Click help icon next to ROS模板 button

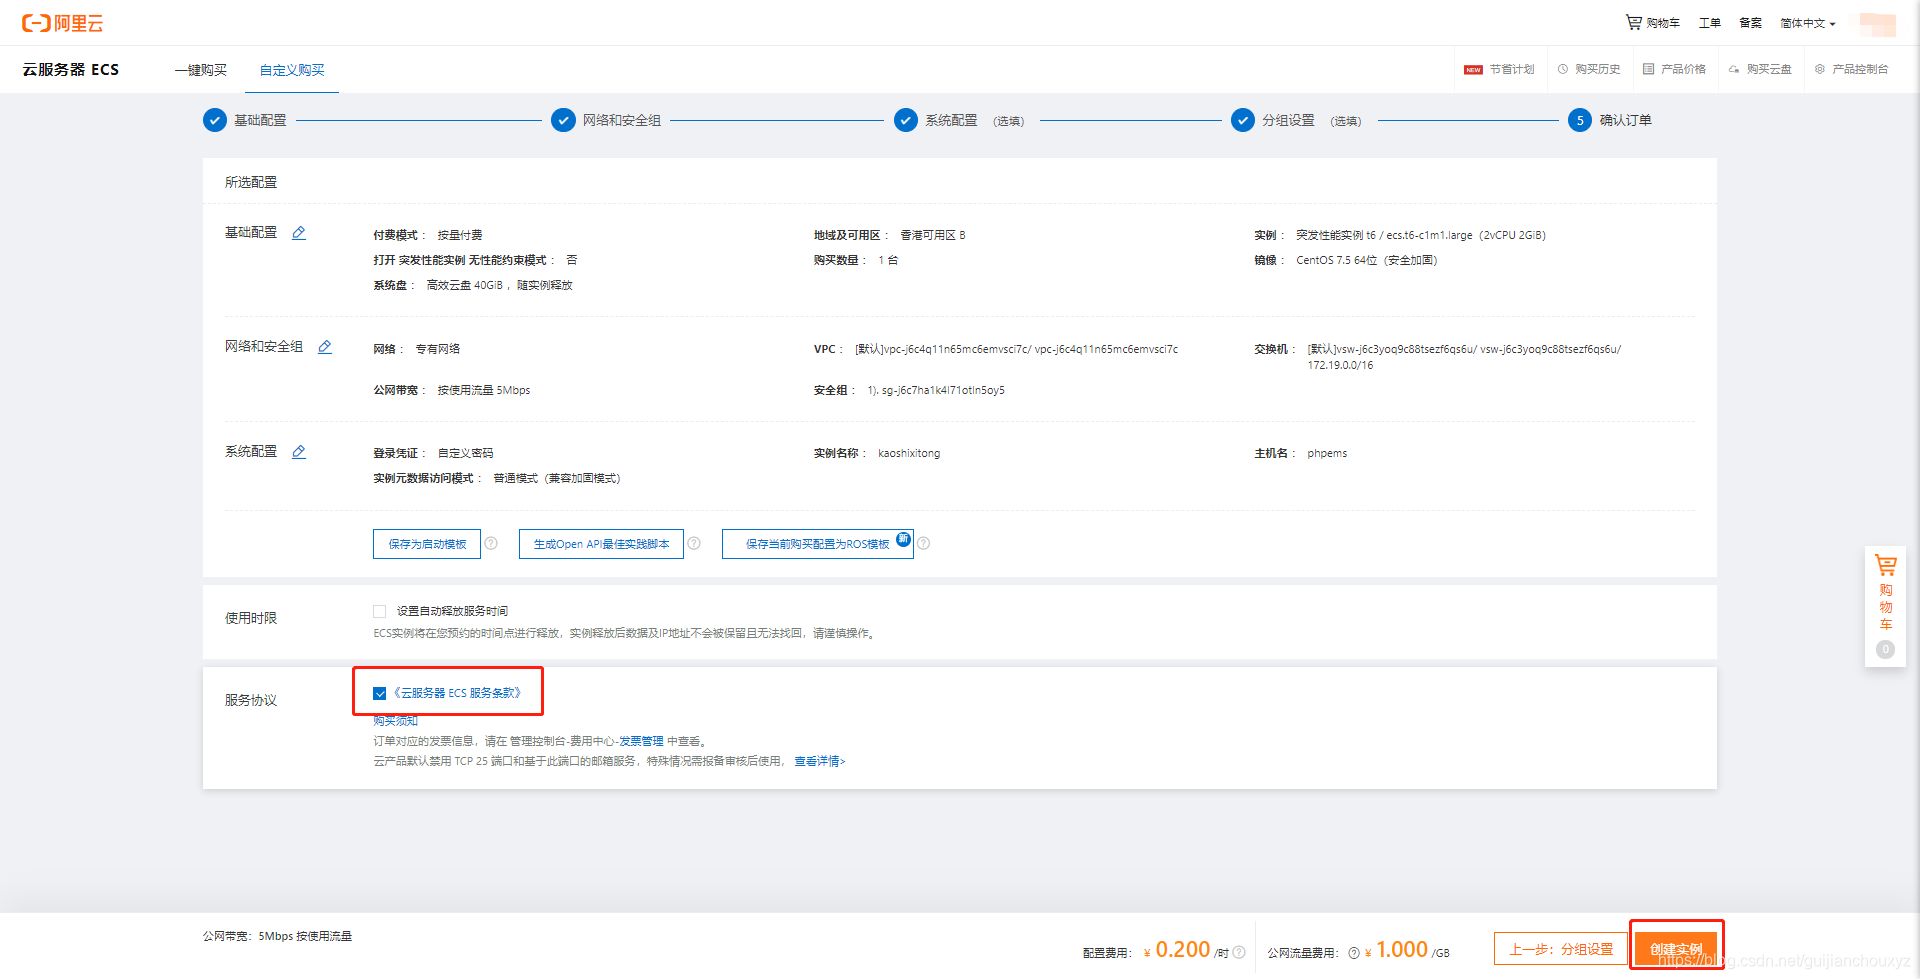click(924, 543)
